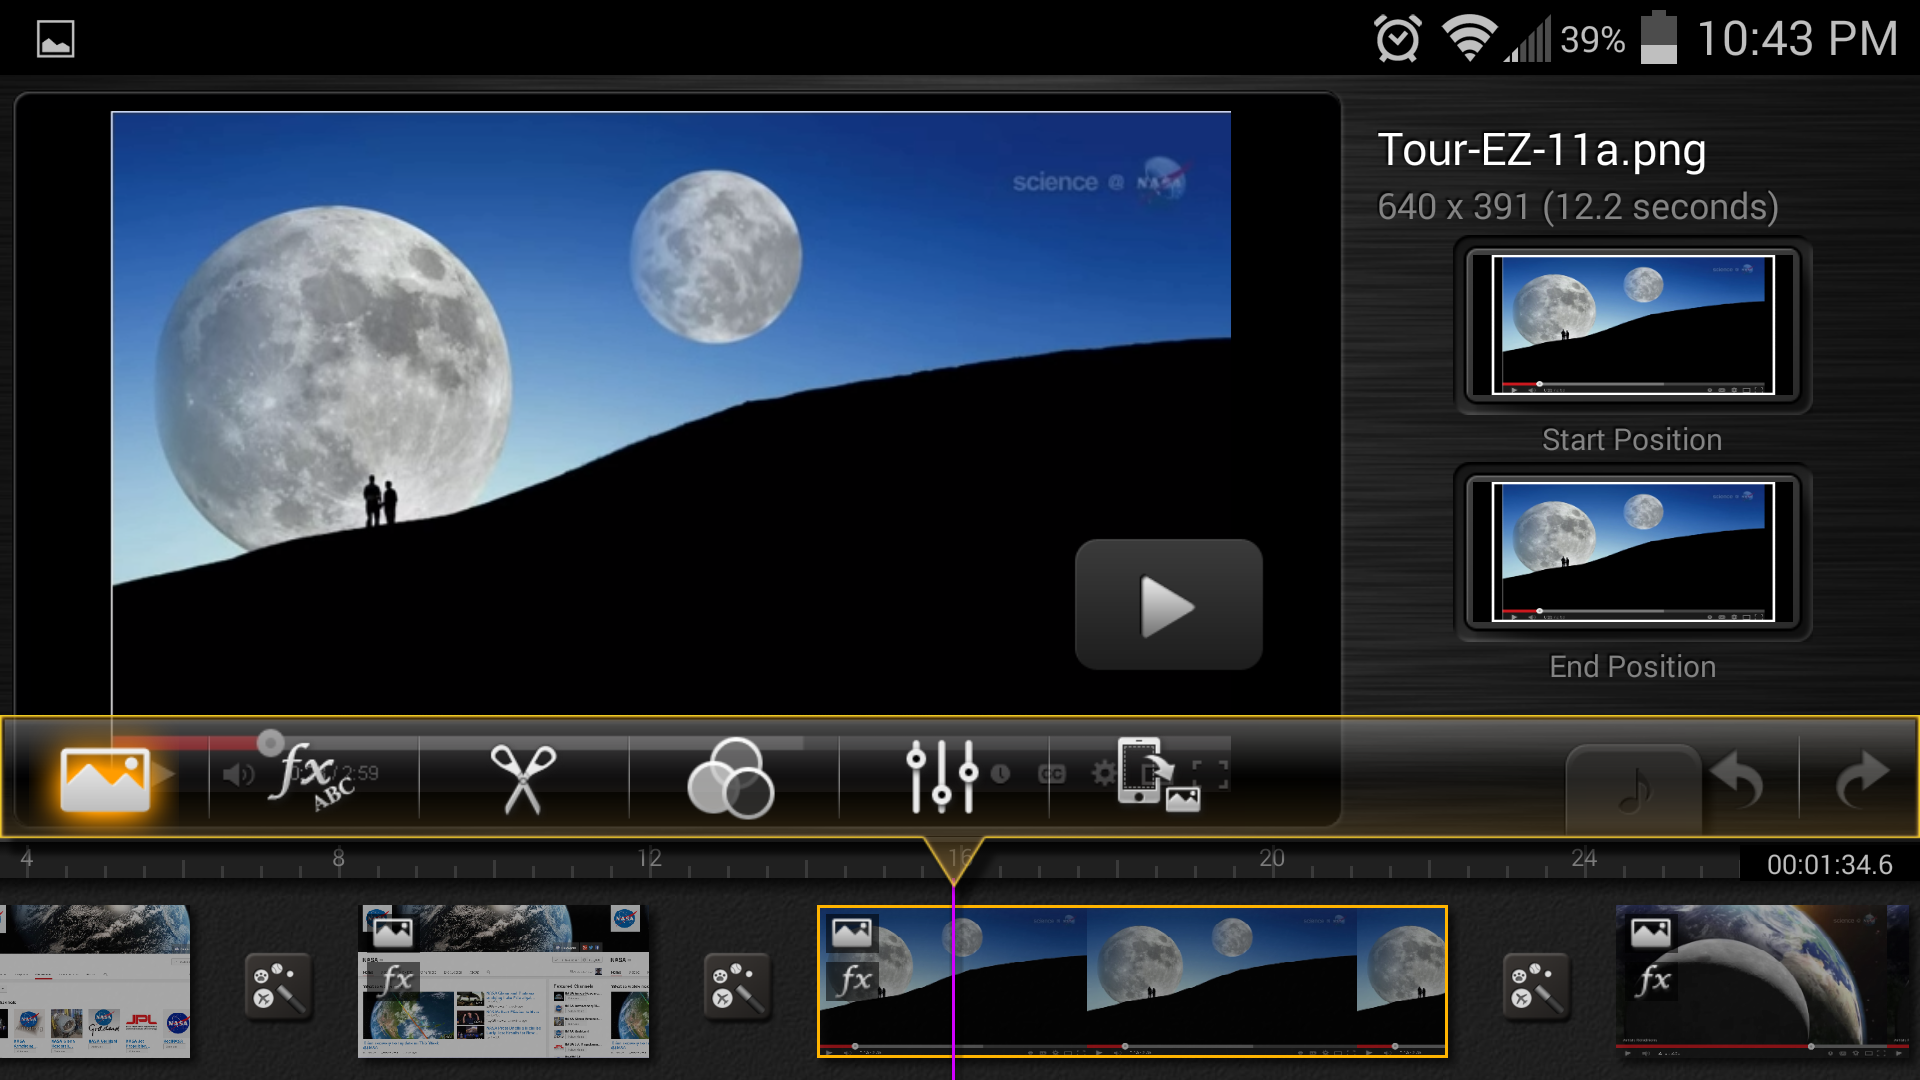The height and width of the screenshot is (1080, 1920).
Task: Tap the timeline ruler at mark 8
Action: [x=339, y=859]
